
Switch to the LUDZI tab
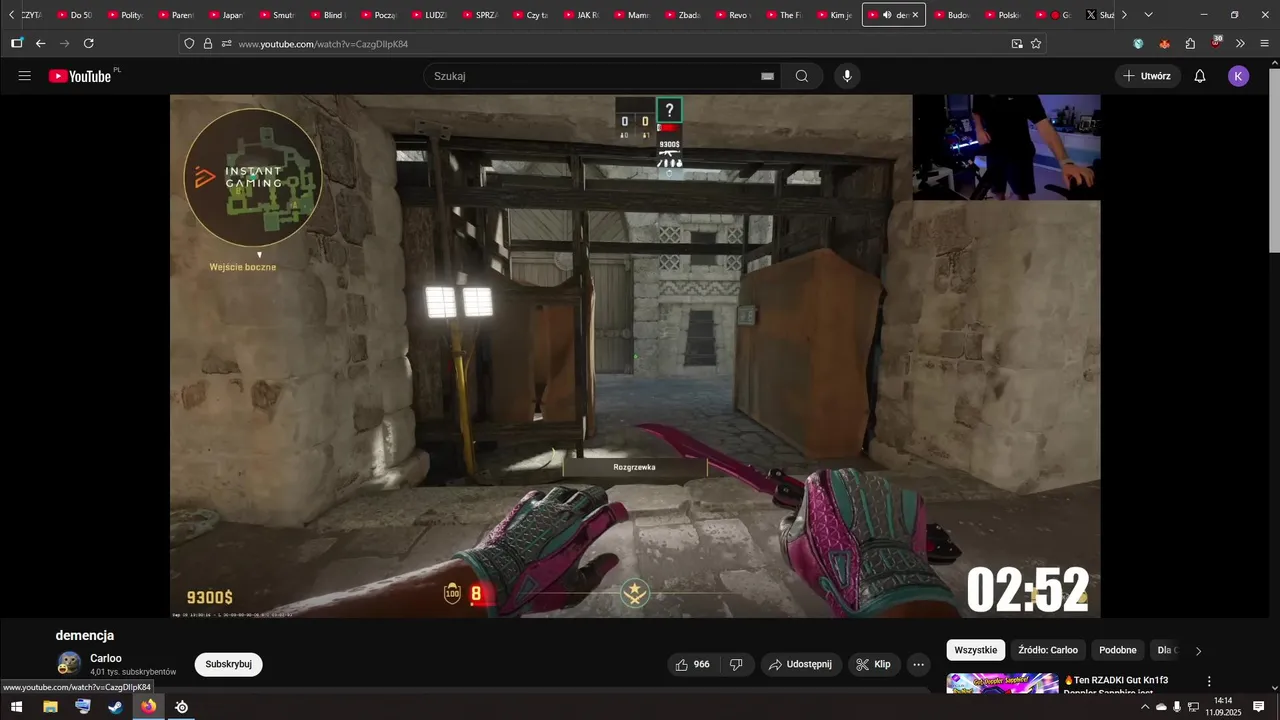coord(429,15)
